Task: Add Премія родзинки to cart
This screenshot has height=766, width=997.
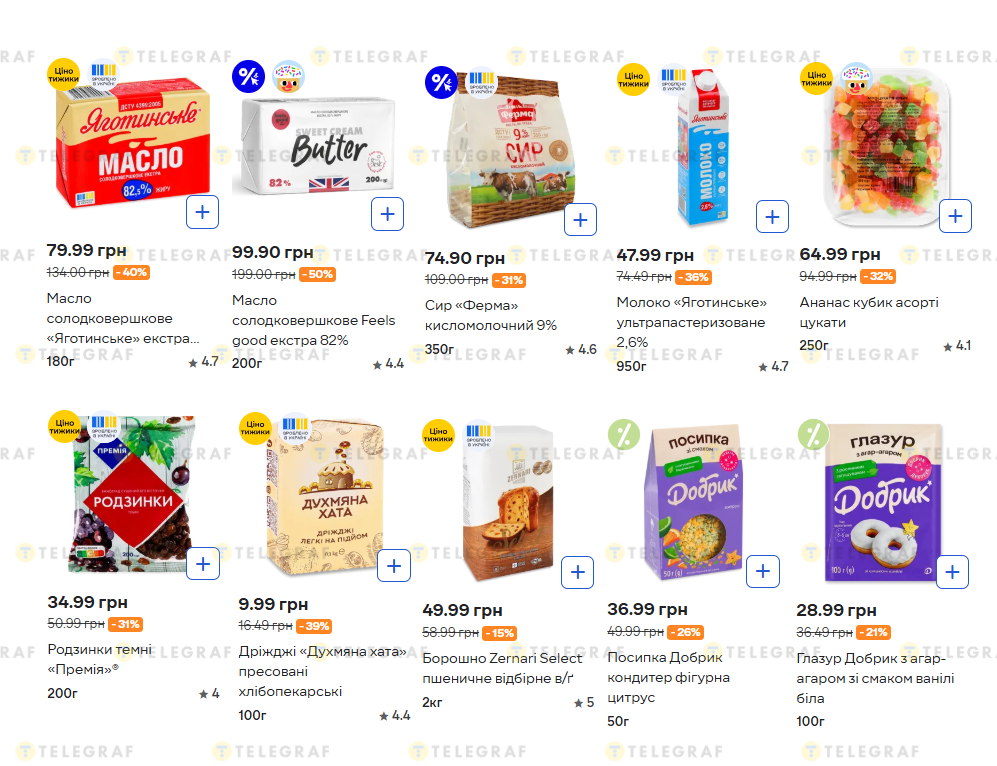Action: pyautogui.click(x=203, y=564)
